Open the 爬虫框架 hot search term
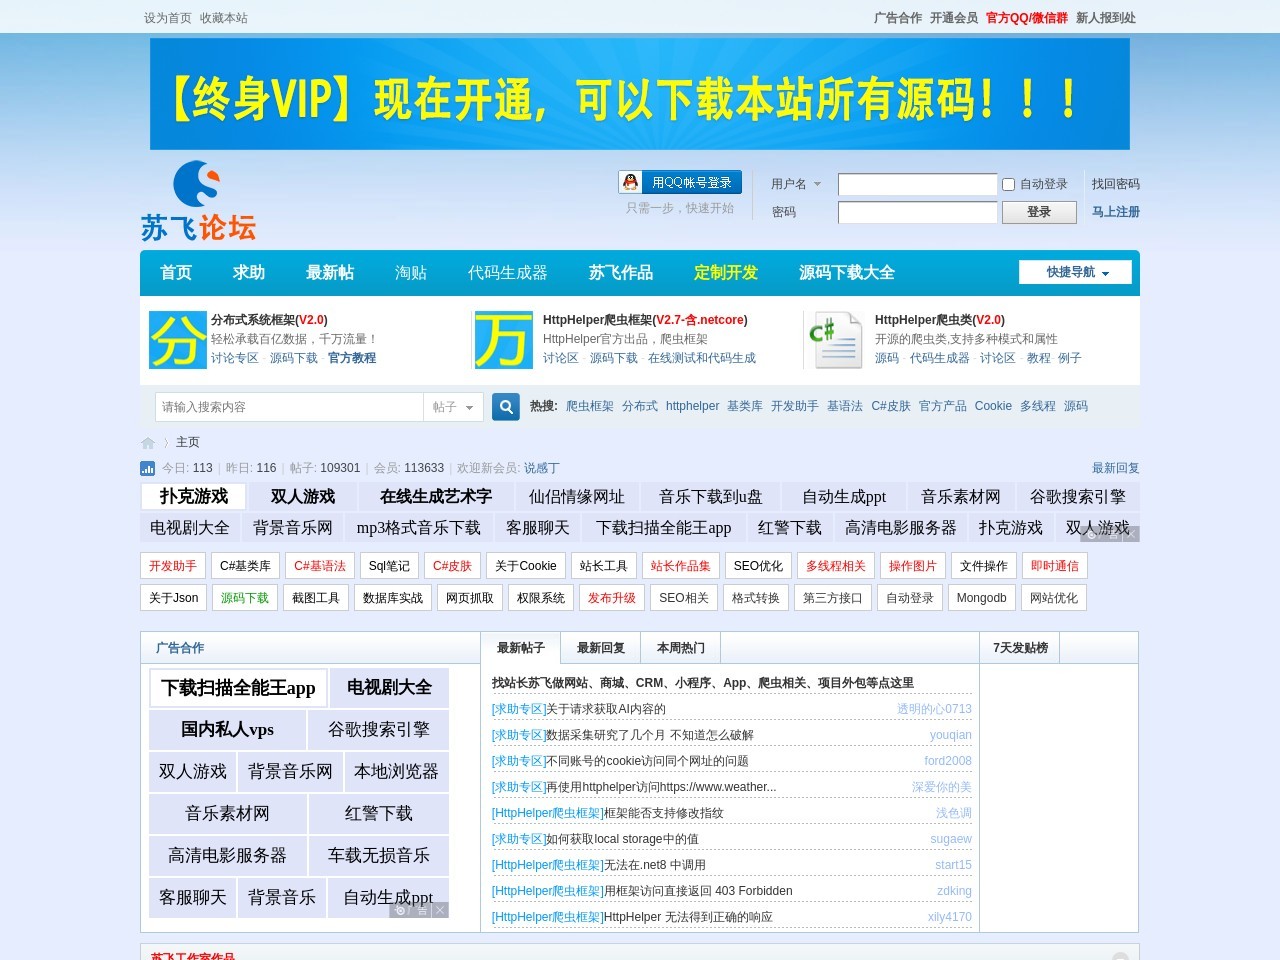The width and height of the screenshot is (1280, 960). 590,406
